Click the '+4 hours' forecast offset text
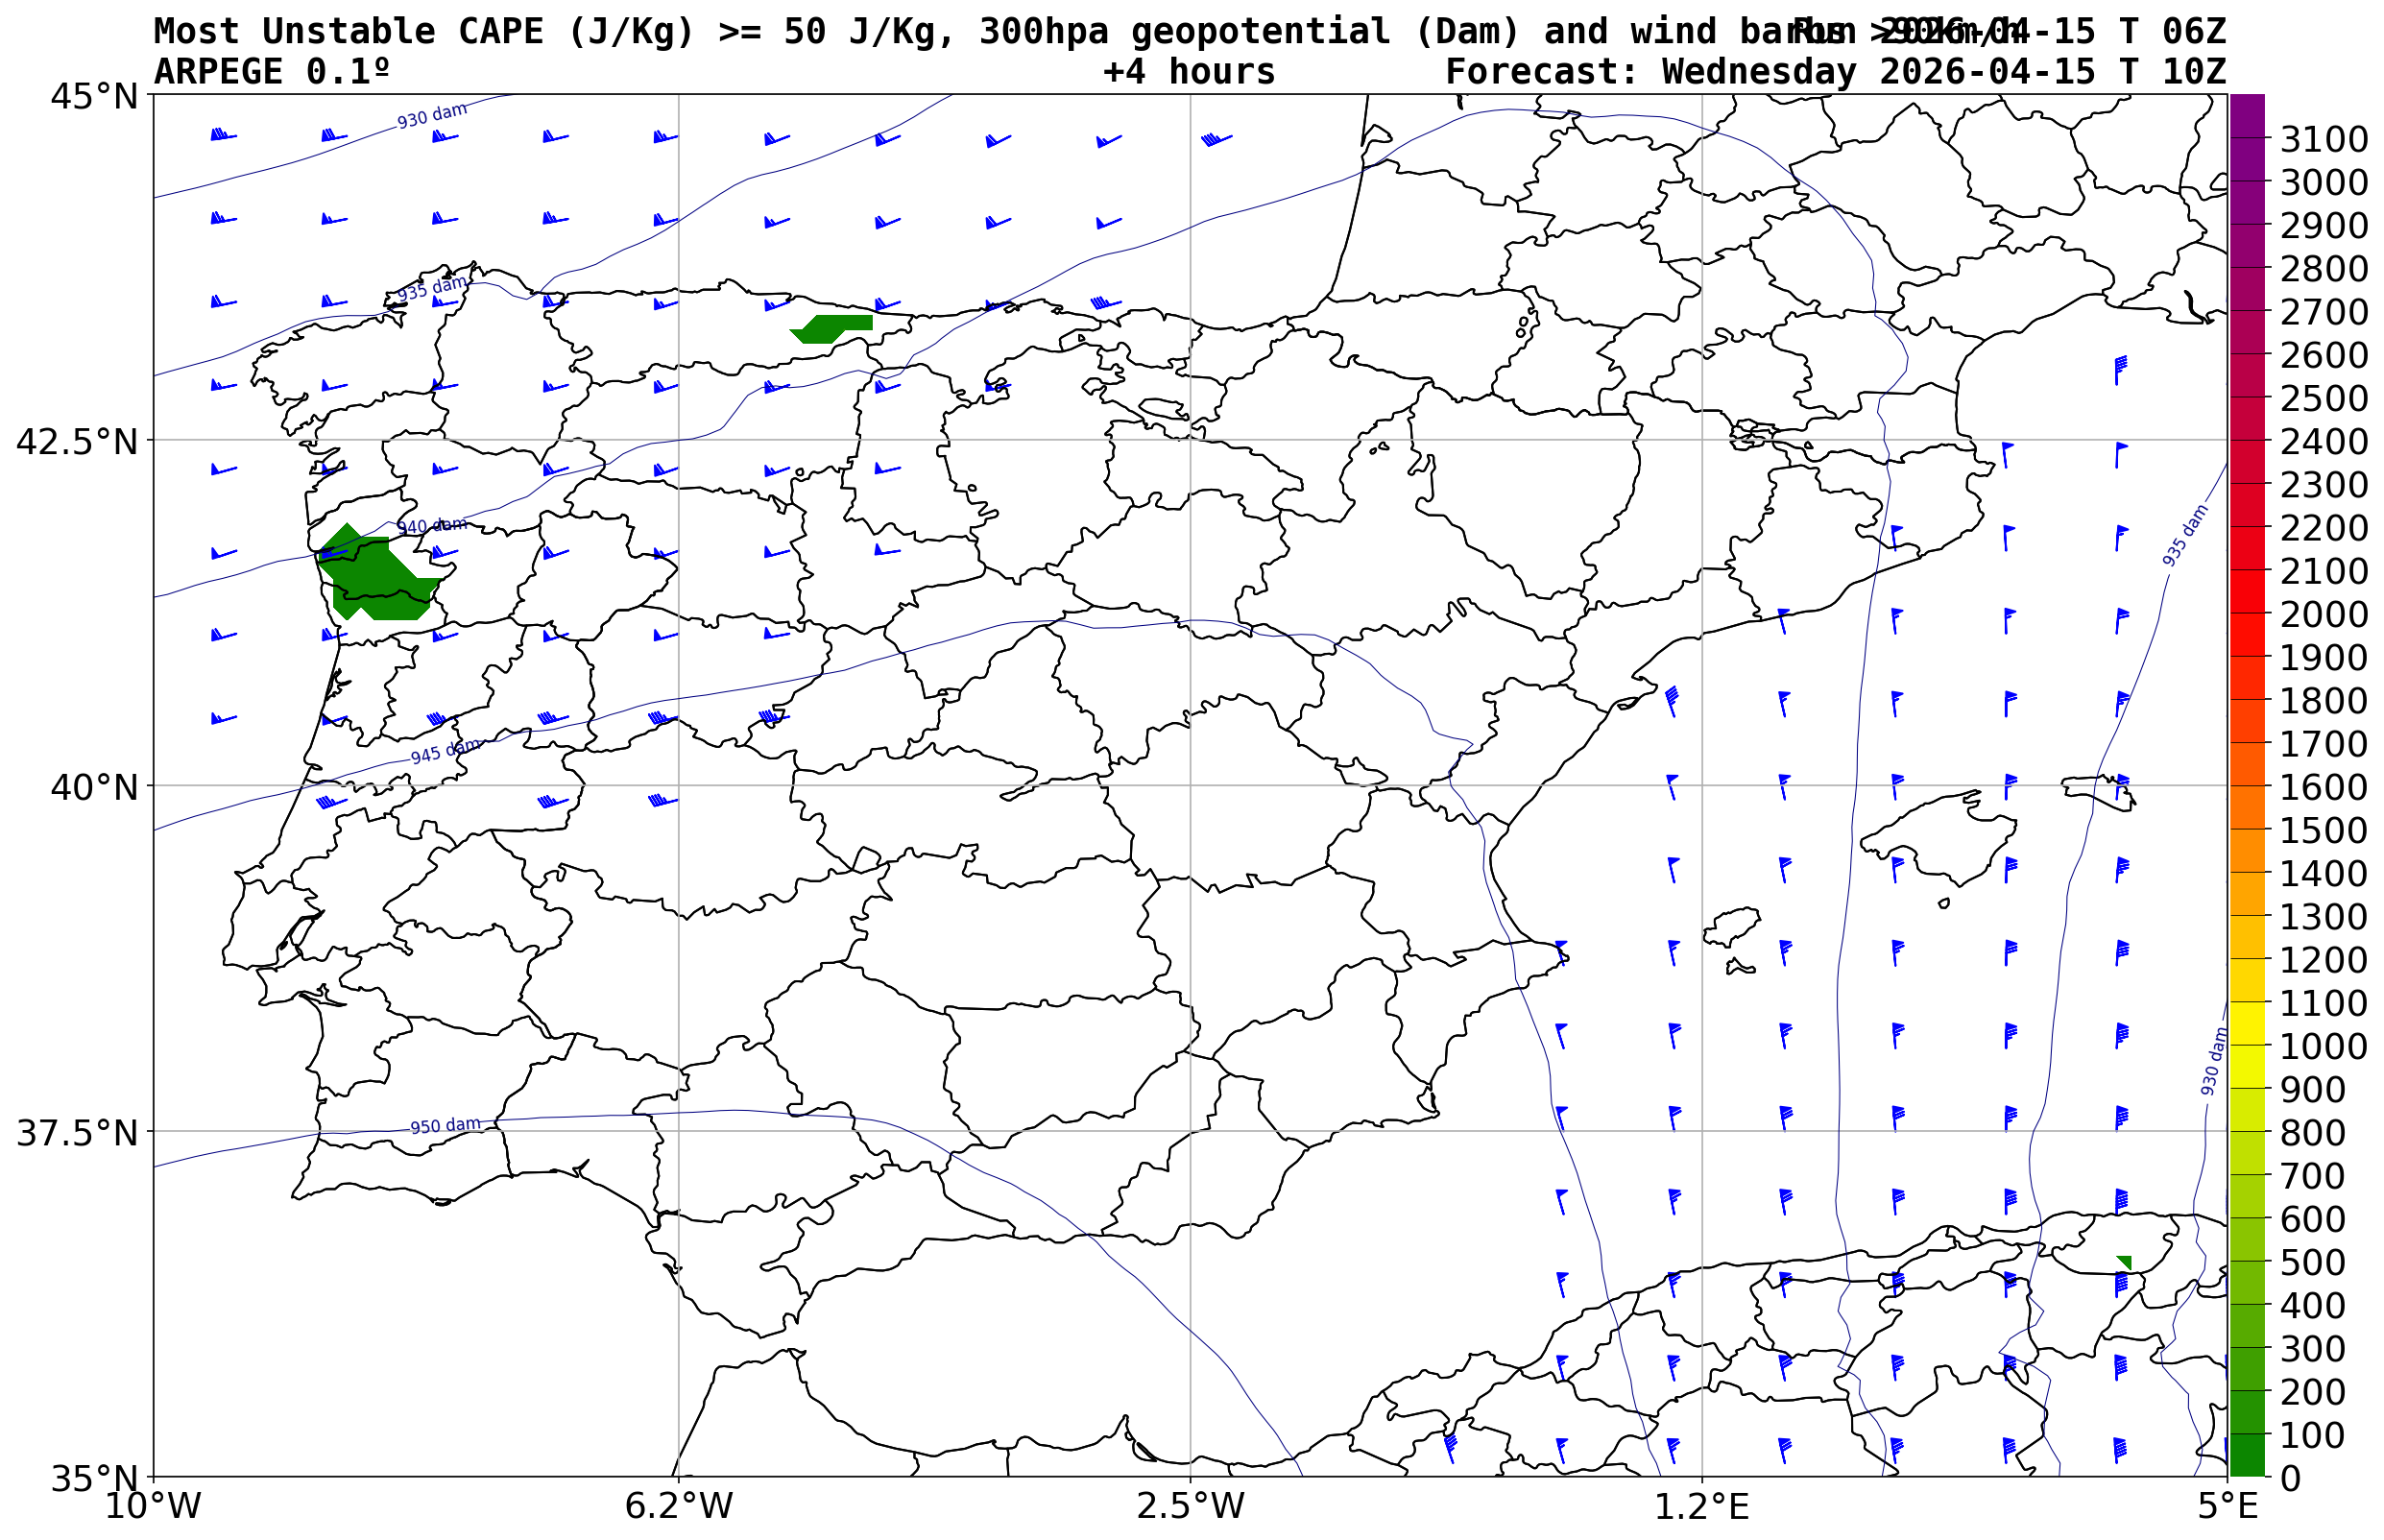Screen dimensions: 2384x1540 point(1189,72)
